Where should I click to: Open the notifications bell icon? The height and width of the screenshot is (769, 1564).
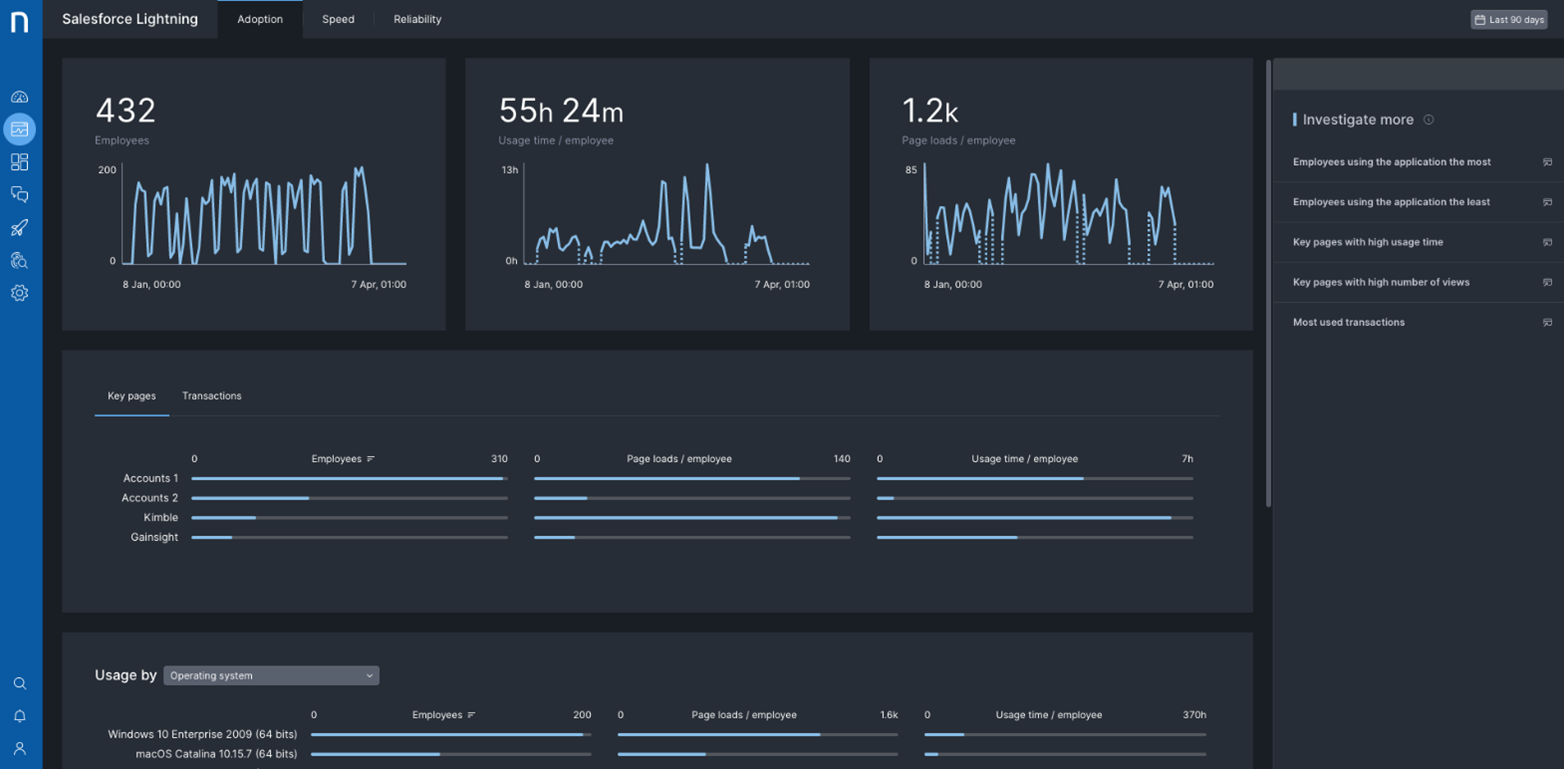20,716
